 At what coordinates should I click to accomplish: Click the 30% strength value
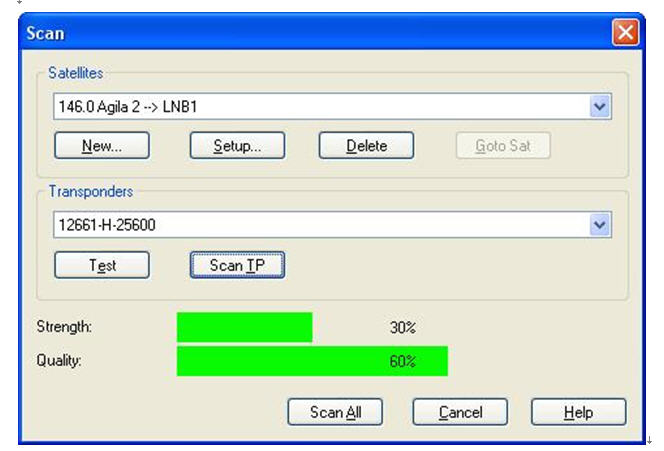coord(403,327)
